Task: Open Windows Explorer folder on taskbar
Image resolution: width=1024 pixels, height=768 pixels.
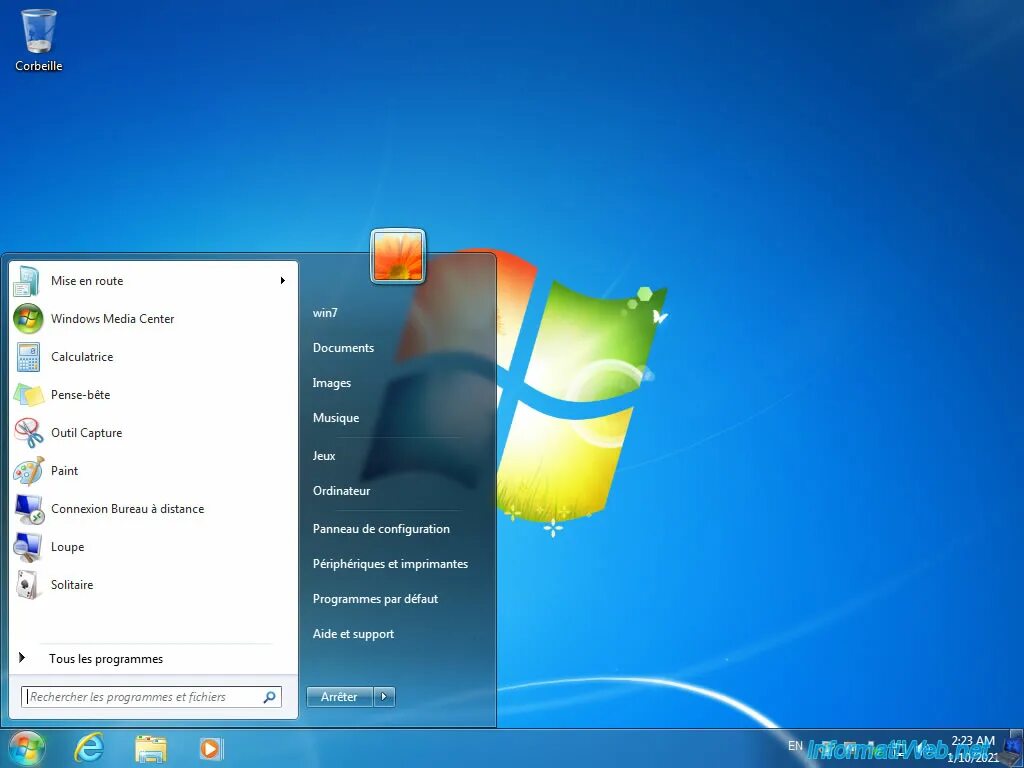Action: coord(151,748)
